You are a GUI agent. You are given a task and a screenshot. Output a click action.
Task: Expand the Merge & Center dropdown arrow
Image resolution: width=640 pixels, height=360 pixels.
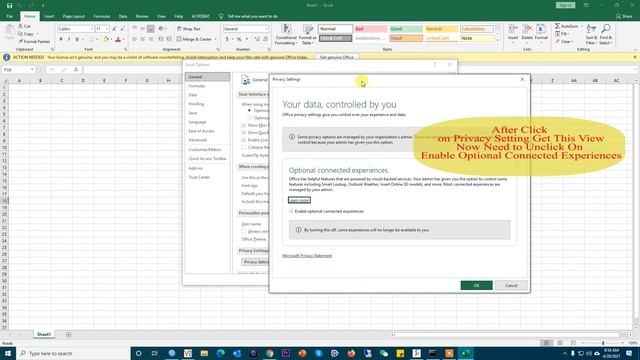point(216,39)
